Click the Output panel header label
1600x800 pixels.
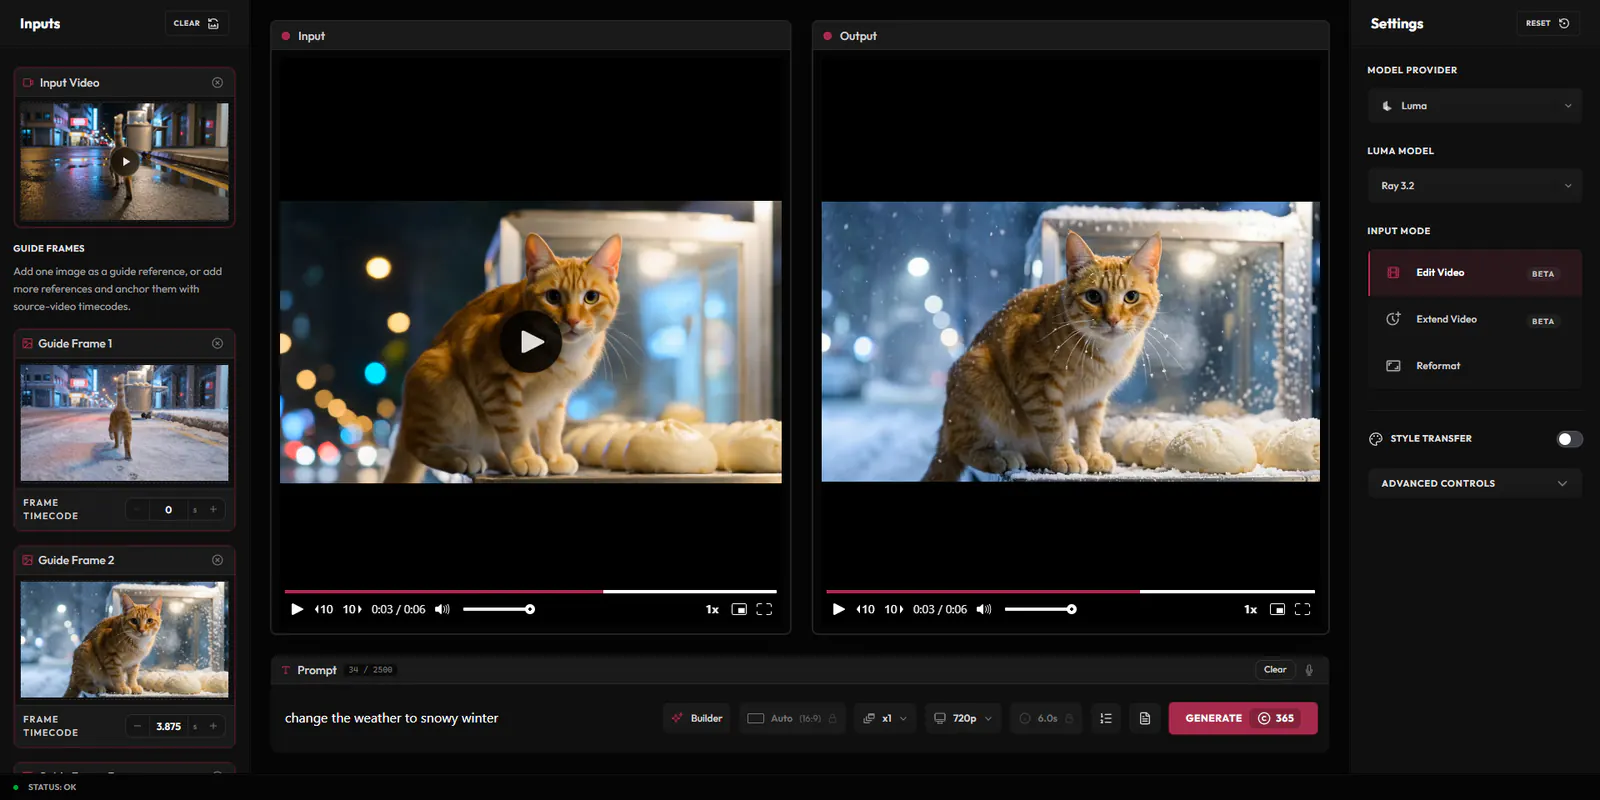tap(858, 36)
